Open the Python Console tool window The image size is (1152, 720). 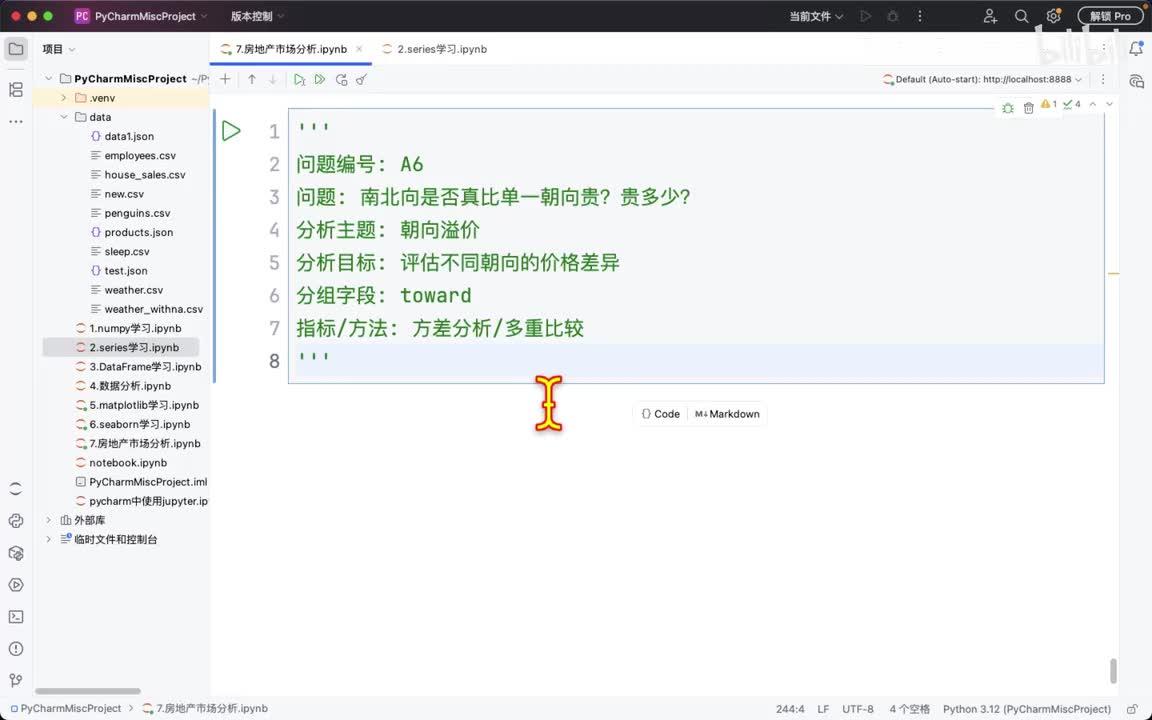pos(16,521)
